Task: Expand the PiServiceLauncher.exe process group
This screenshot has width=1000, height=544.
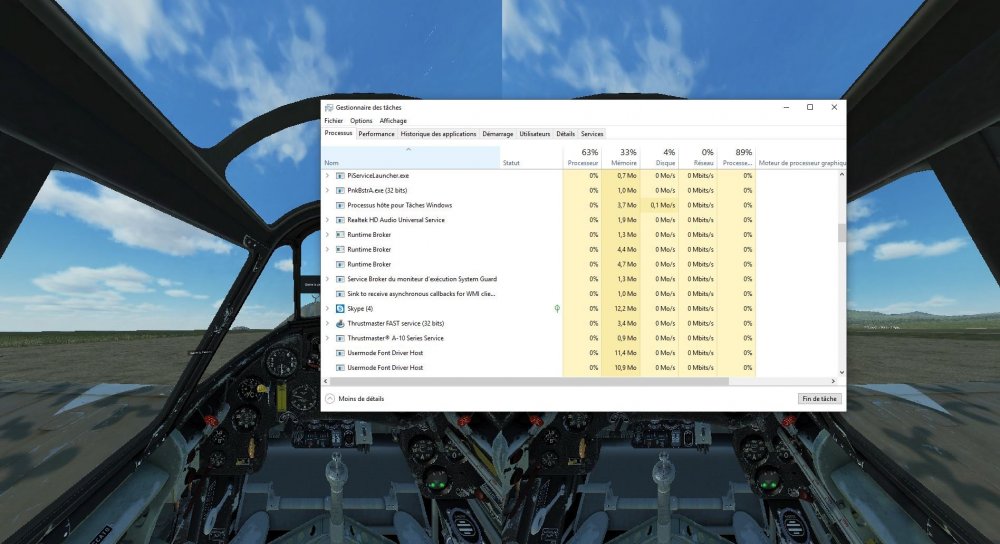Action: click(x=327, y=175)
